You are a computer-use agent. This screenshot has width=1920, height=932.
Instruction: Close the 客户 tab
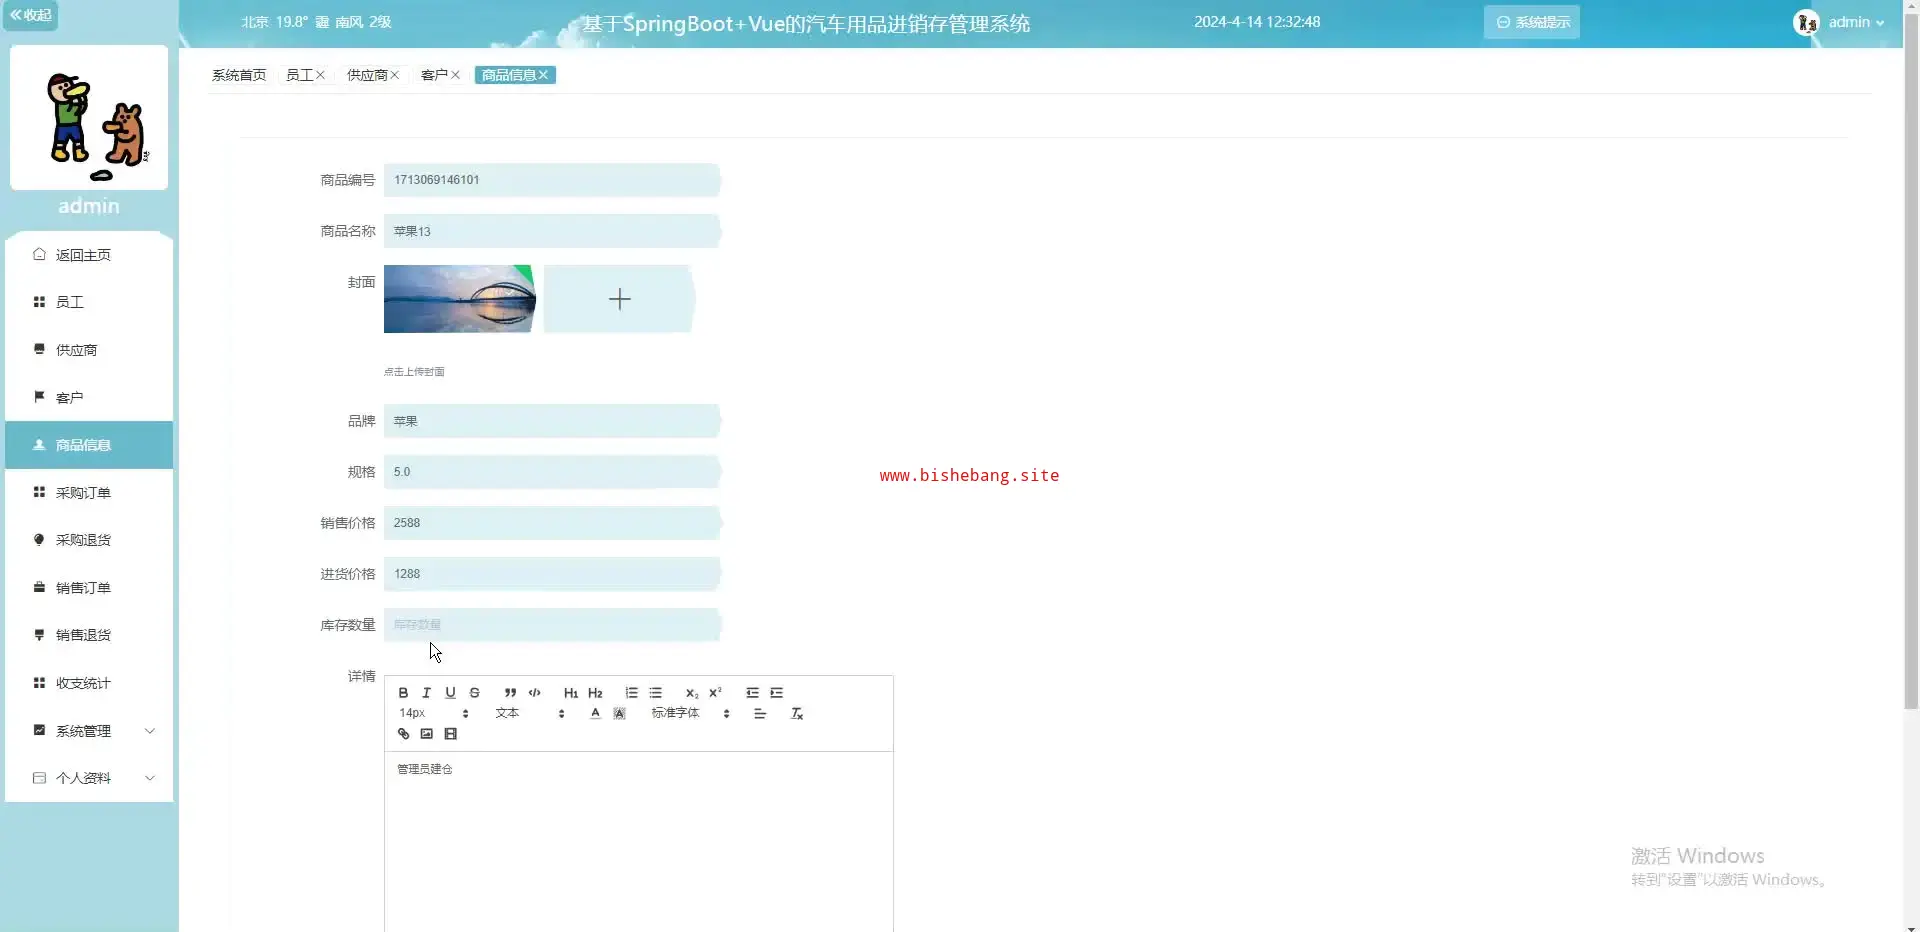click(455, 75)
